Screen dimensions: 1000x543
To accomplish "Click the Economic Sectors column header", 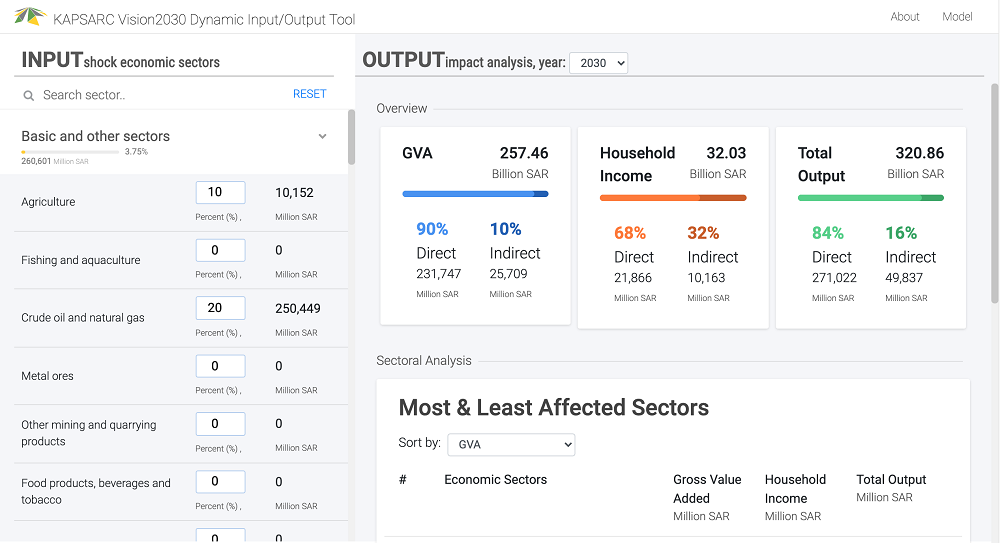I will [x=496, y=480].
